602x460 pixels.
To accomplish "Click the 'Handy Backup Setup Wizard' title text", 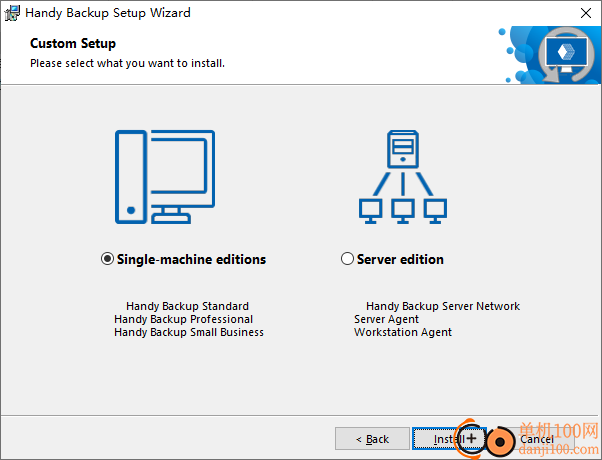I will pos(108,13).
